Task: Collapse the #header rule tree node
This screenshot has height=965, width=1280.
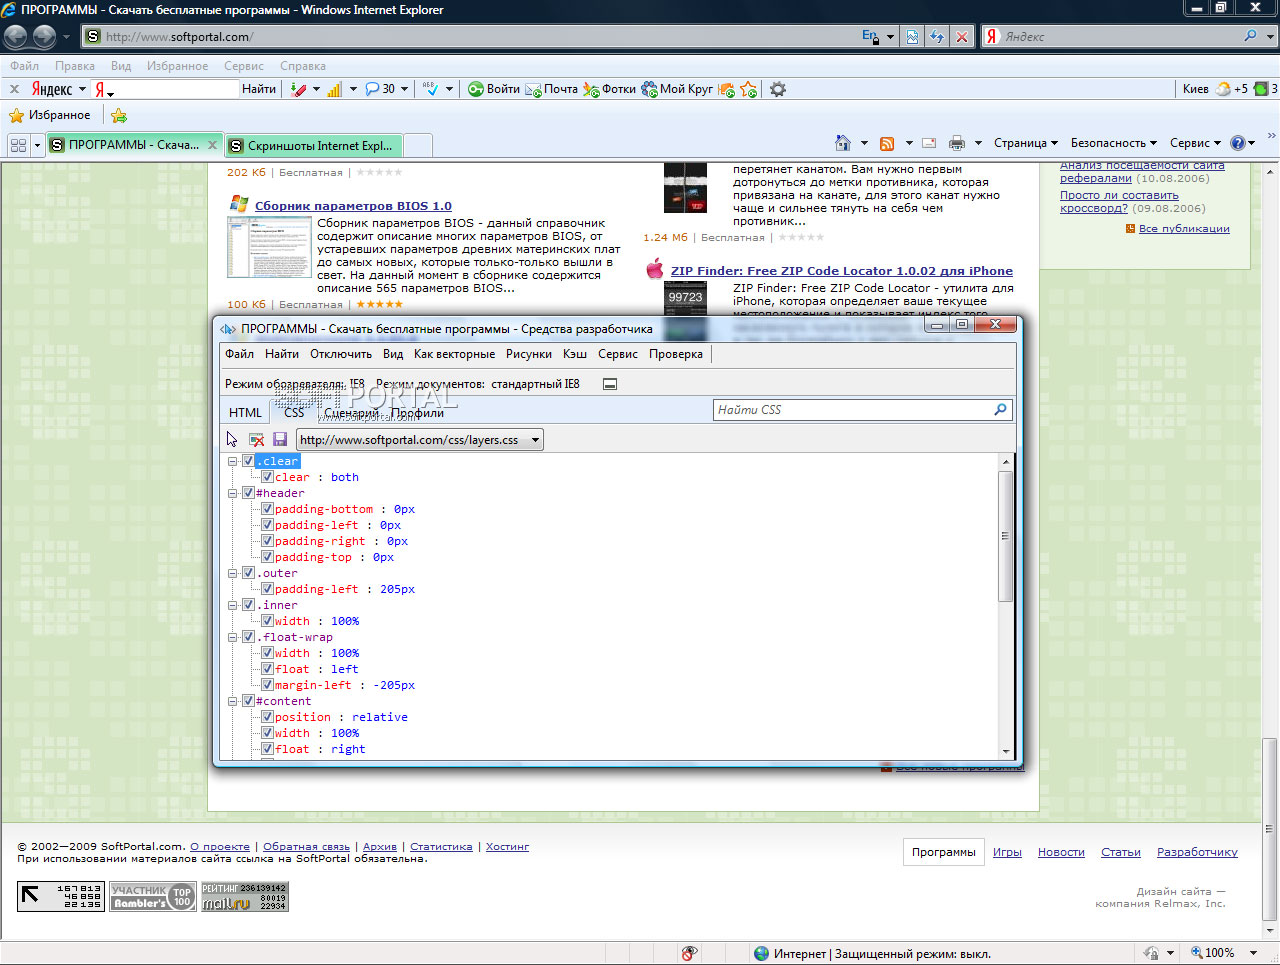Action: (x=233, y=493)
